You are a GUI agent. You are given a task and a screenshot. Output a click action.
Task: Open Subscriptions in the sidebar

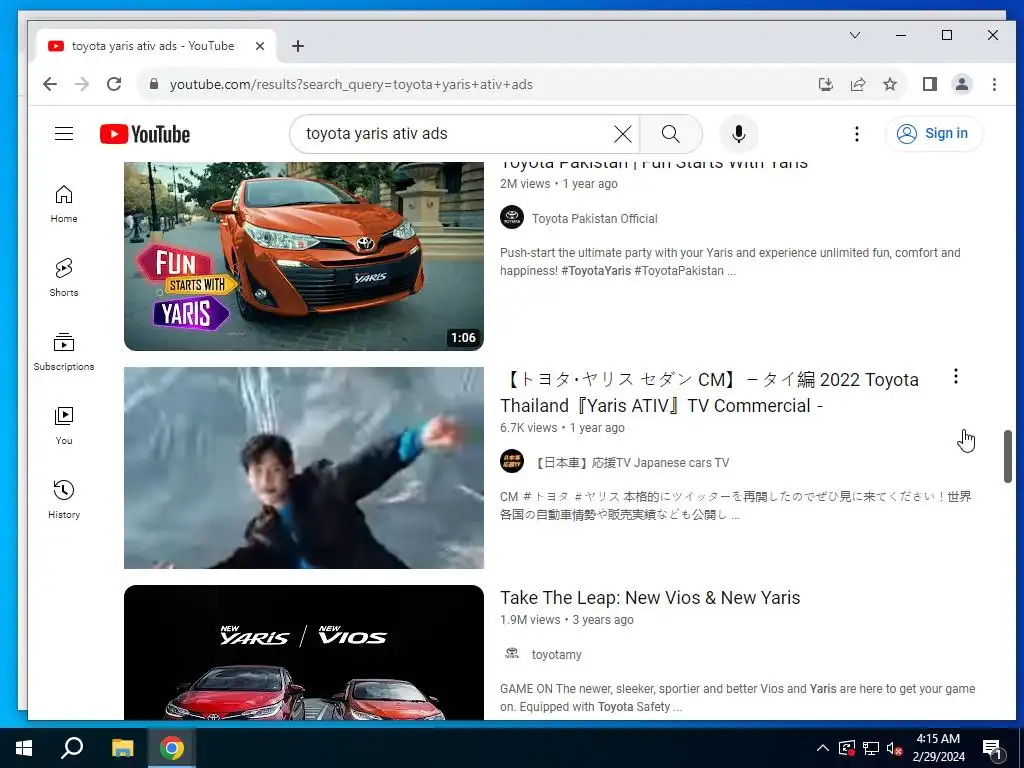point(64,351)
